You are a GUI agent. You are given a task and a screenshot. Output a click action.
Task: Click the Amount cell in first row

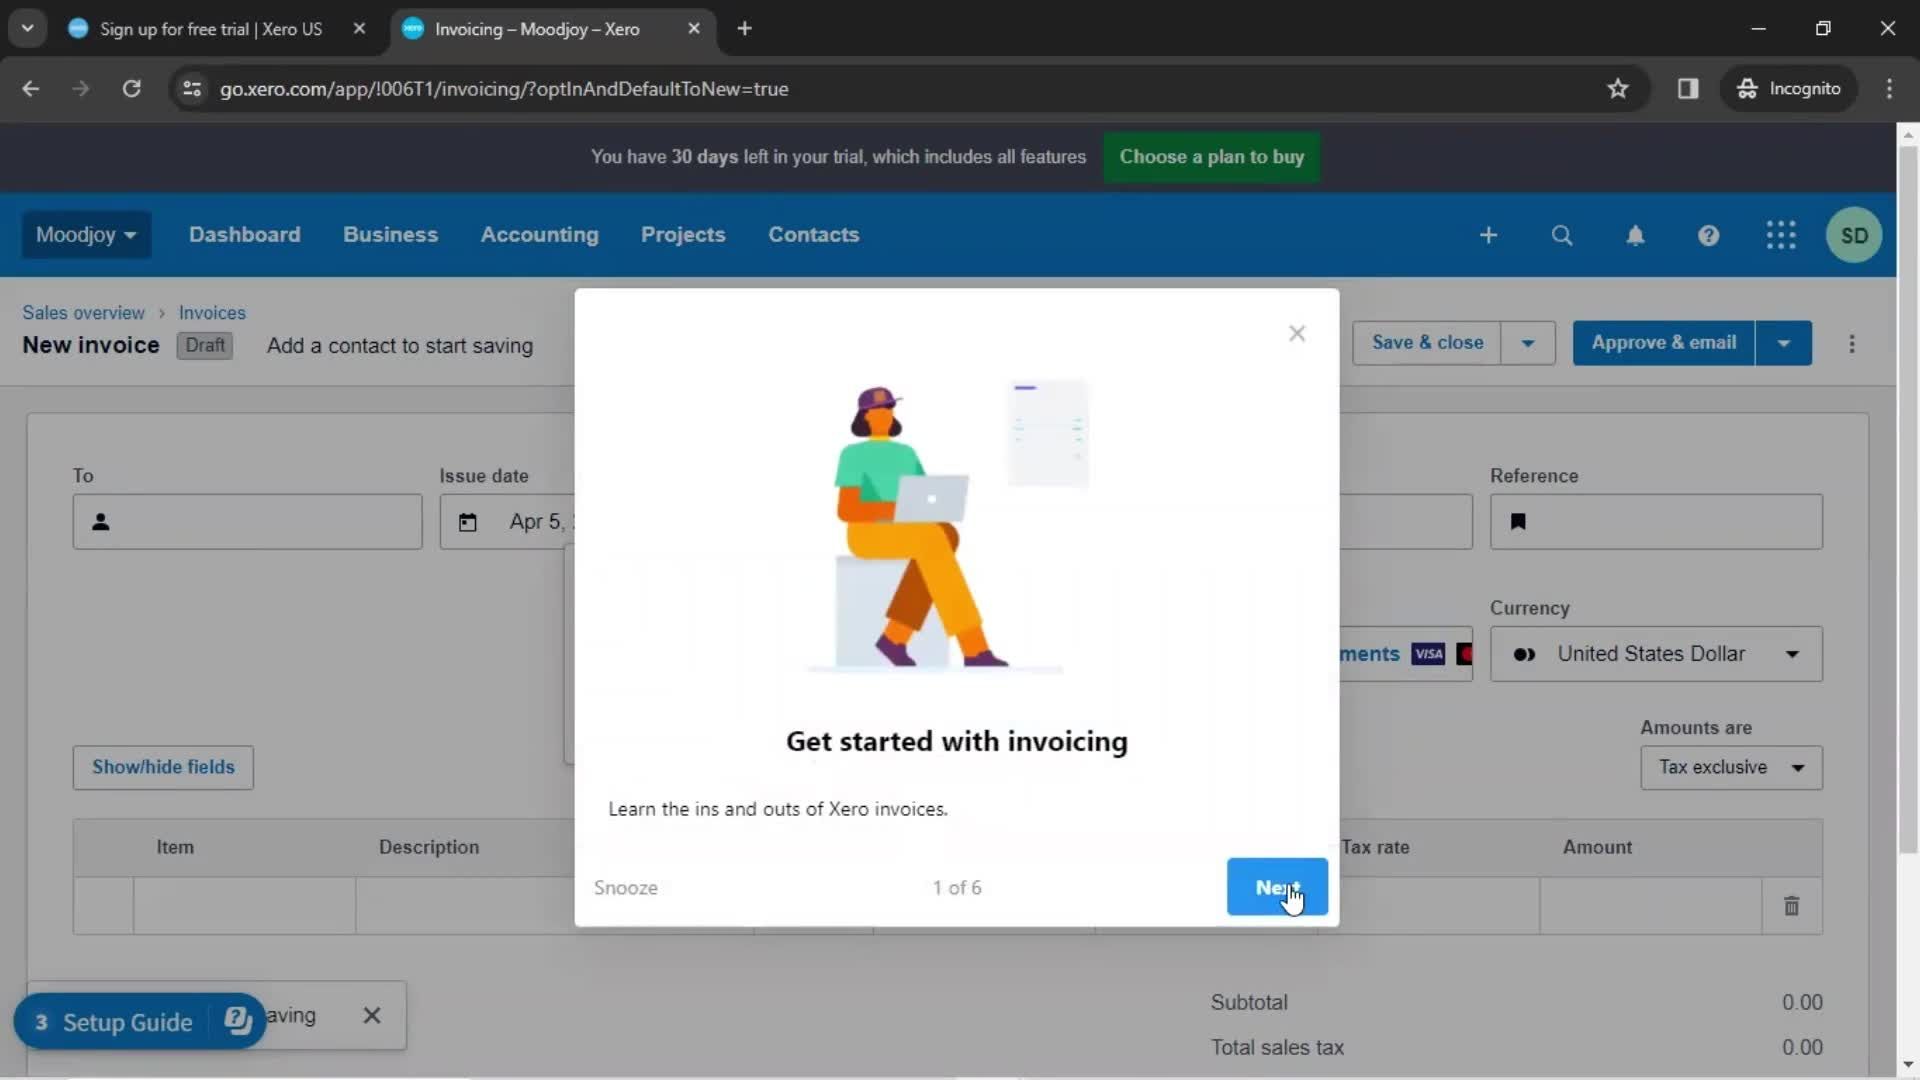tap(1650, 906)
